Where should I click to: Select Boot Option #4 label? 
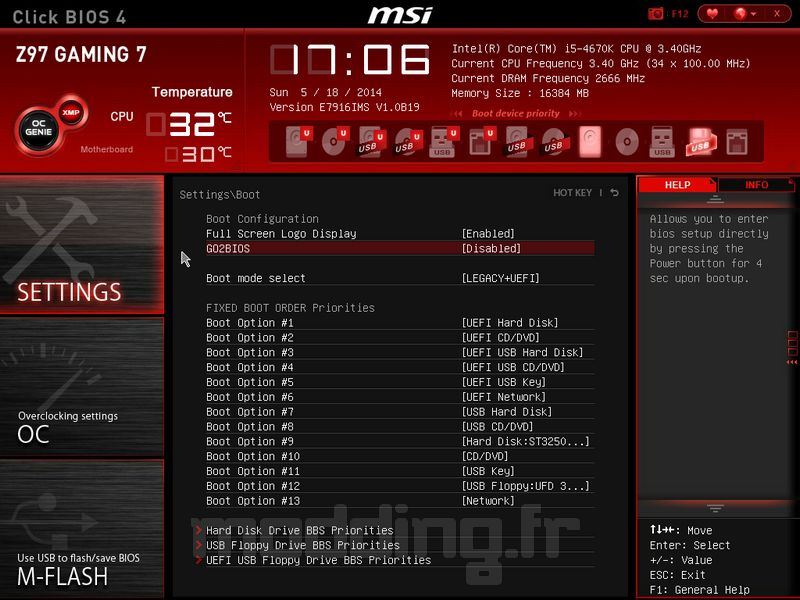point(249,367)
